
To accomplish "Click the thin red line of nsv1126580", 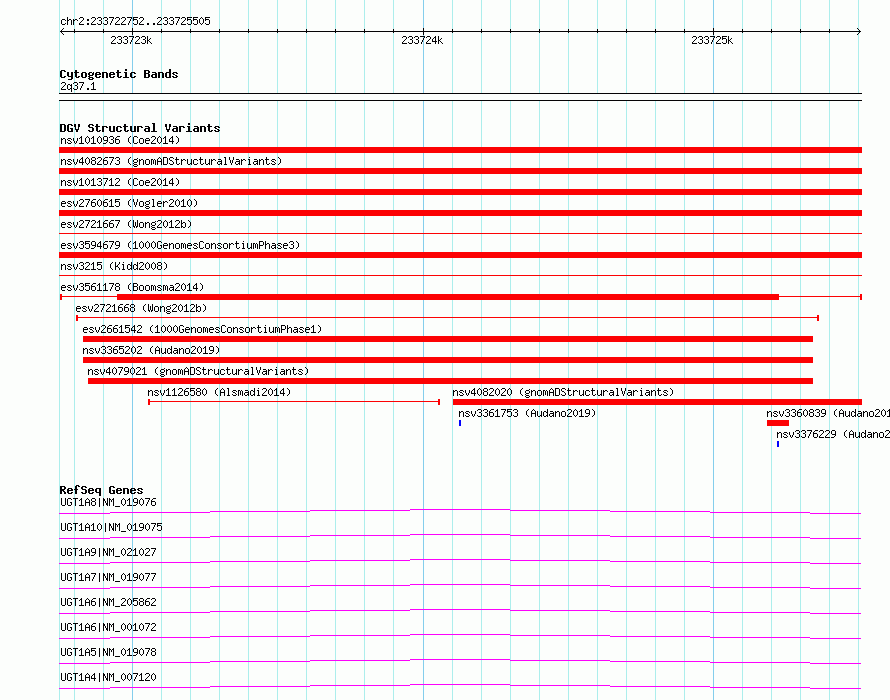I will [x=294, y=402].
